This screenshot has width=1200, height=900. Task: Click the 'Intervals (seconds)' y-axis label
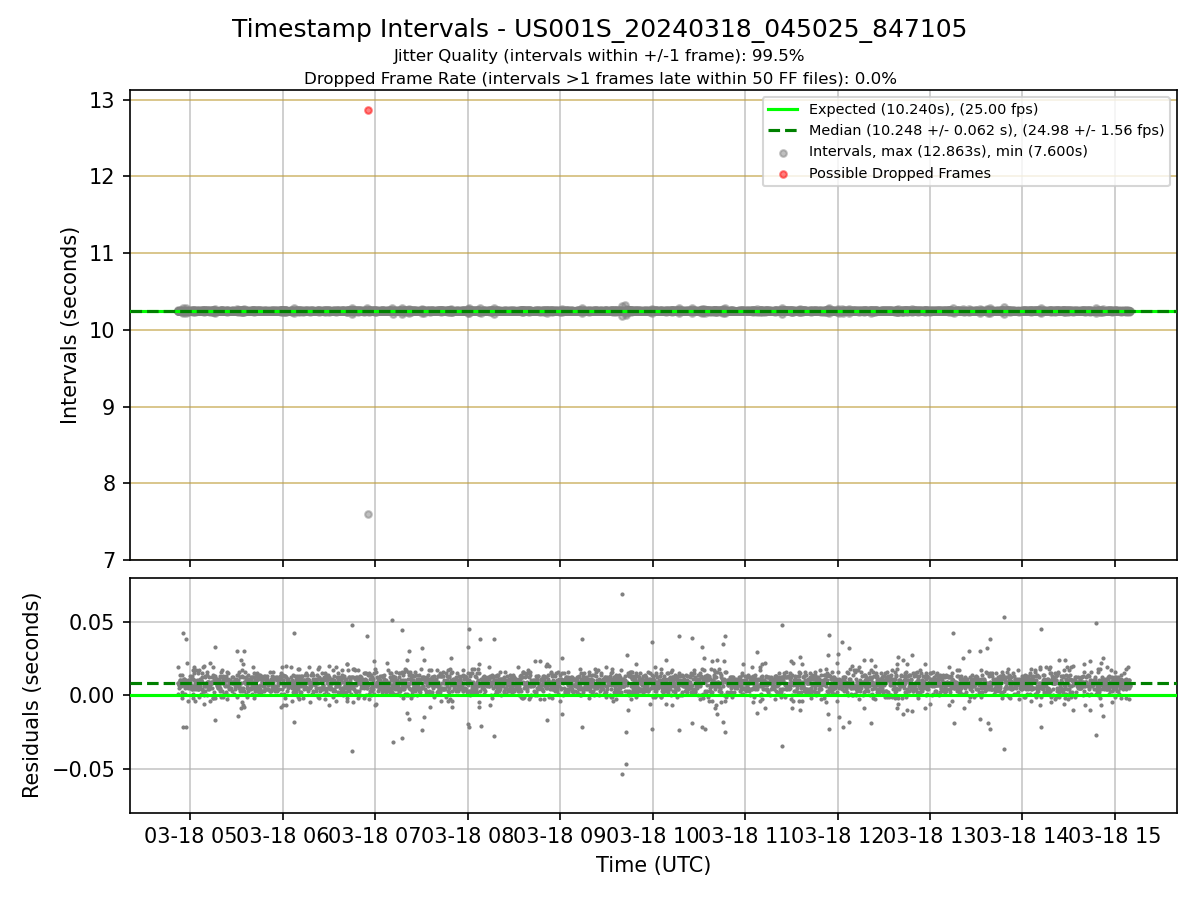(70, 325)
